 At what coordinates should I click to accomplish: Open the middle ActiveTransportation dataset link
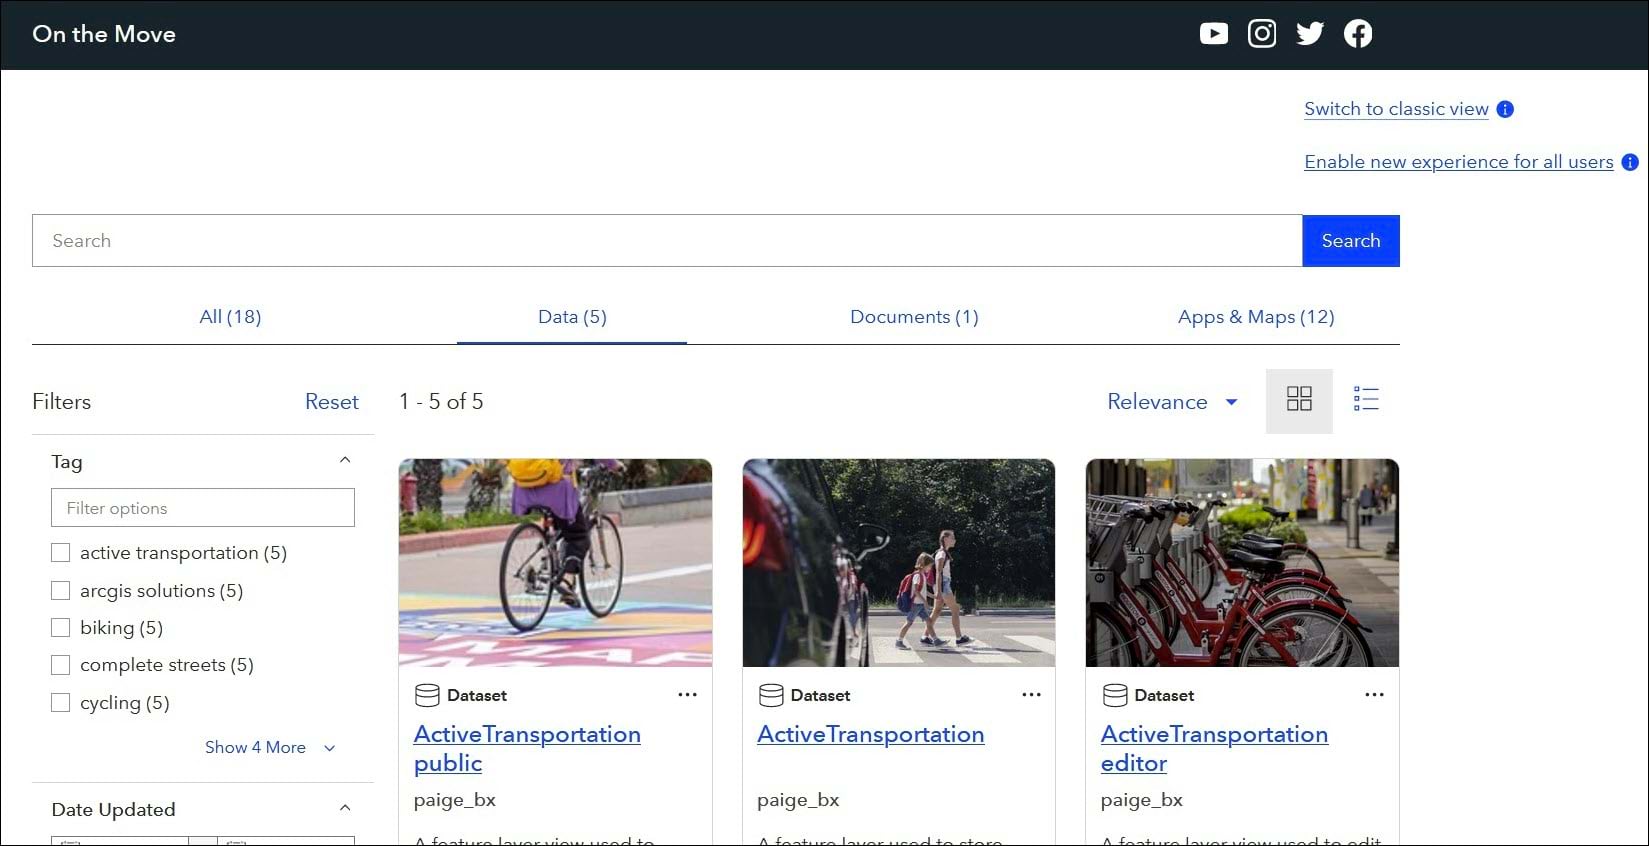click(870, 734)
